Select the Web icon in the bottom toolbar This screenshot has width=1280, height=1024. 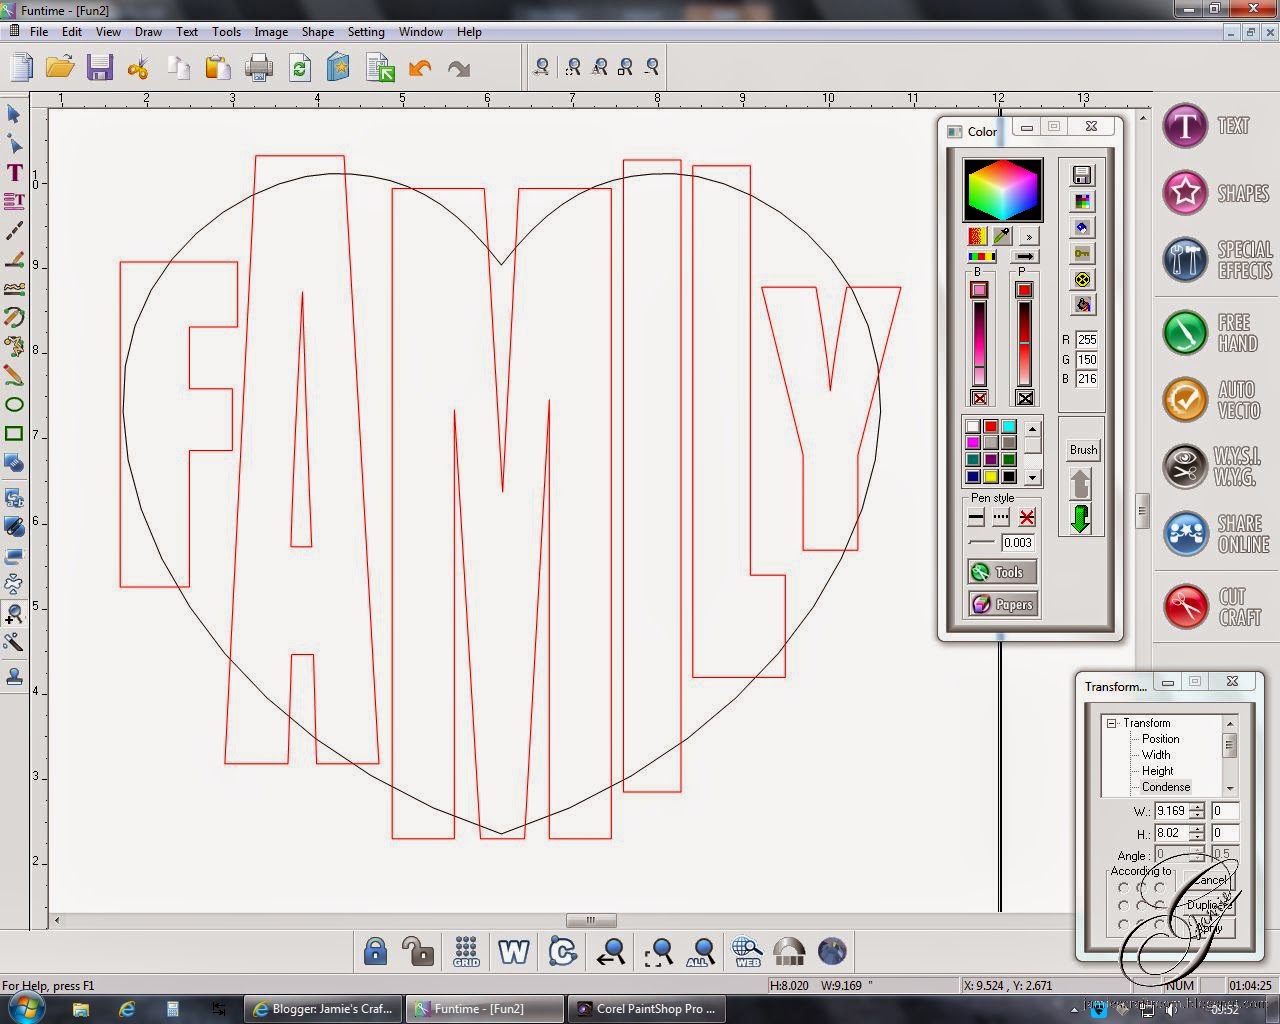click(746, 951)
